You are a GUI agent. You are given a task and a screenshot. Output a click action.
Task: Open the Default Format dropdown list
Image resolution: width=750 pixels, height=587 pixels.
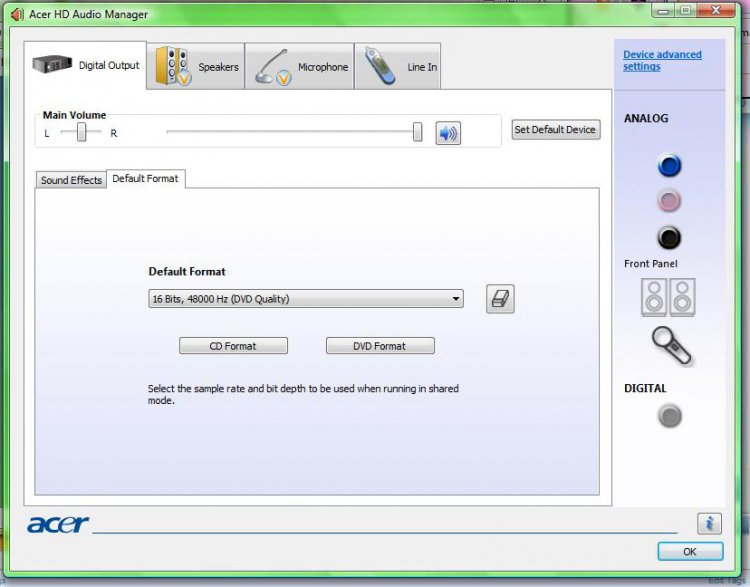(x=306, y=299)
